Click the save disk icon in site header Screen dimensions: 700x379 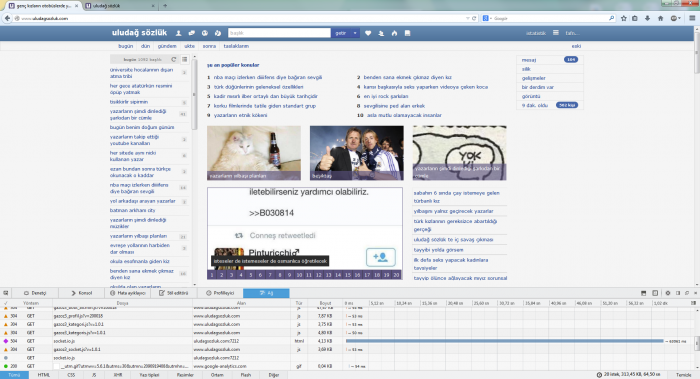(x=407, y=33)
